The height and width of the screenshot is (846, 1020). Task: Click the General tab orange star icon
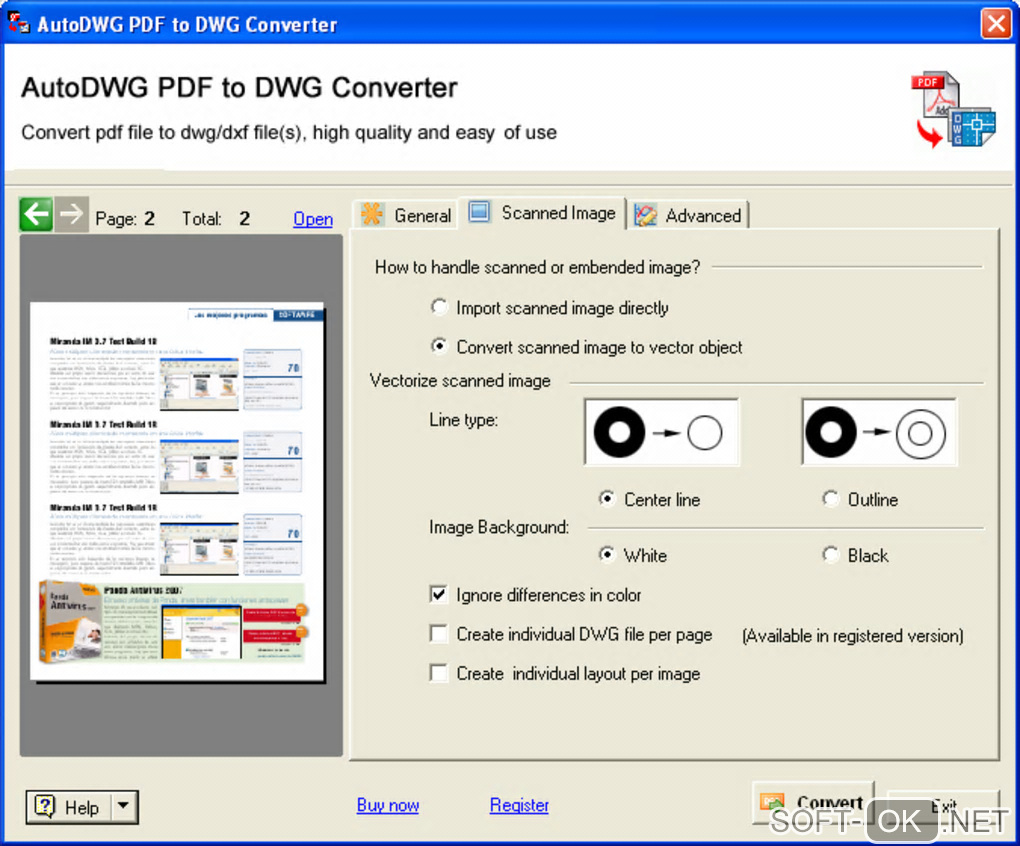(x=372, y=214)
